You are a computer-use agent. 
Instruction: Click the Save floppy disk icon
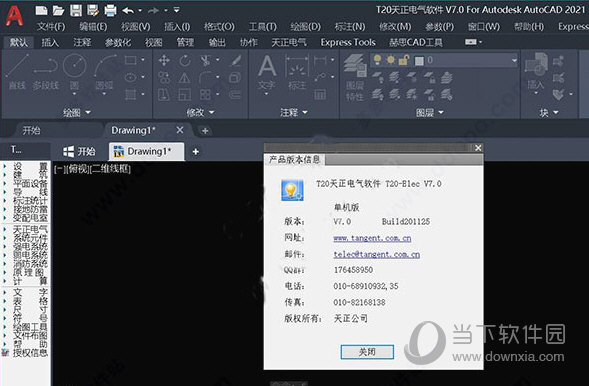coord(76,10)
